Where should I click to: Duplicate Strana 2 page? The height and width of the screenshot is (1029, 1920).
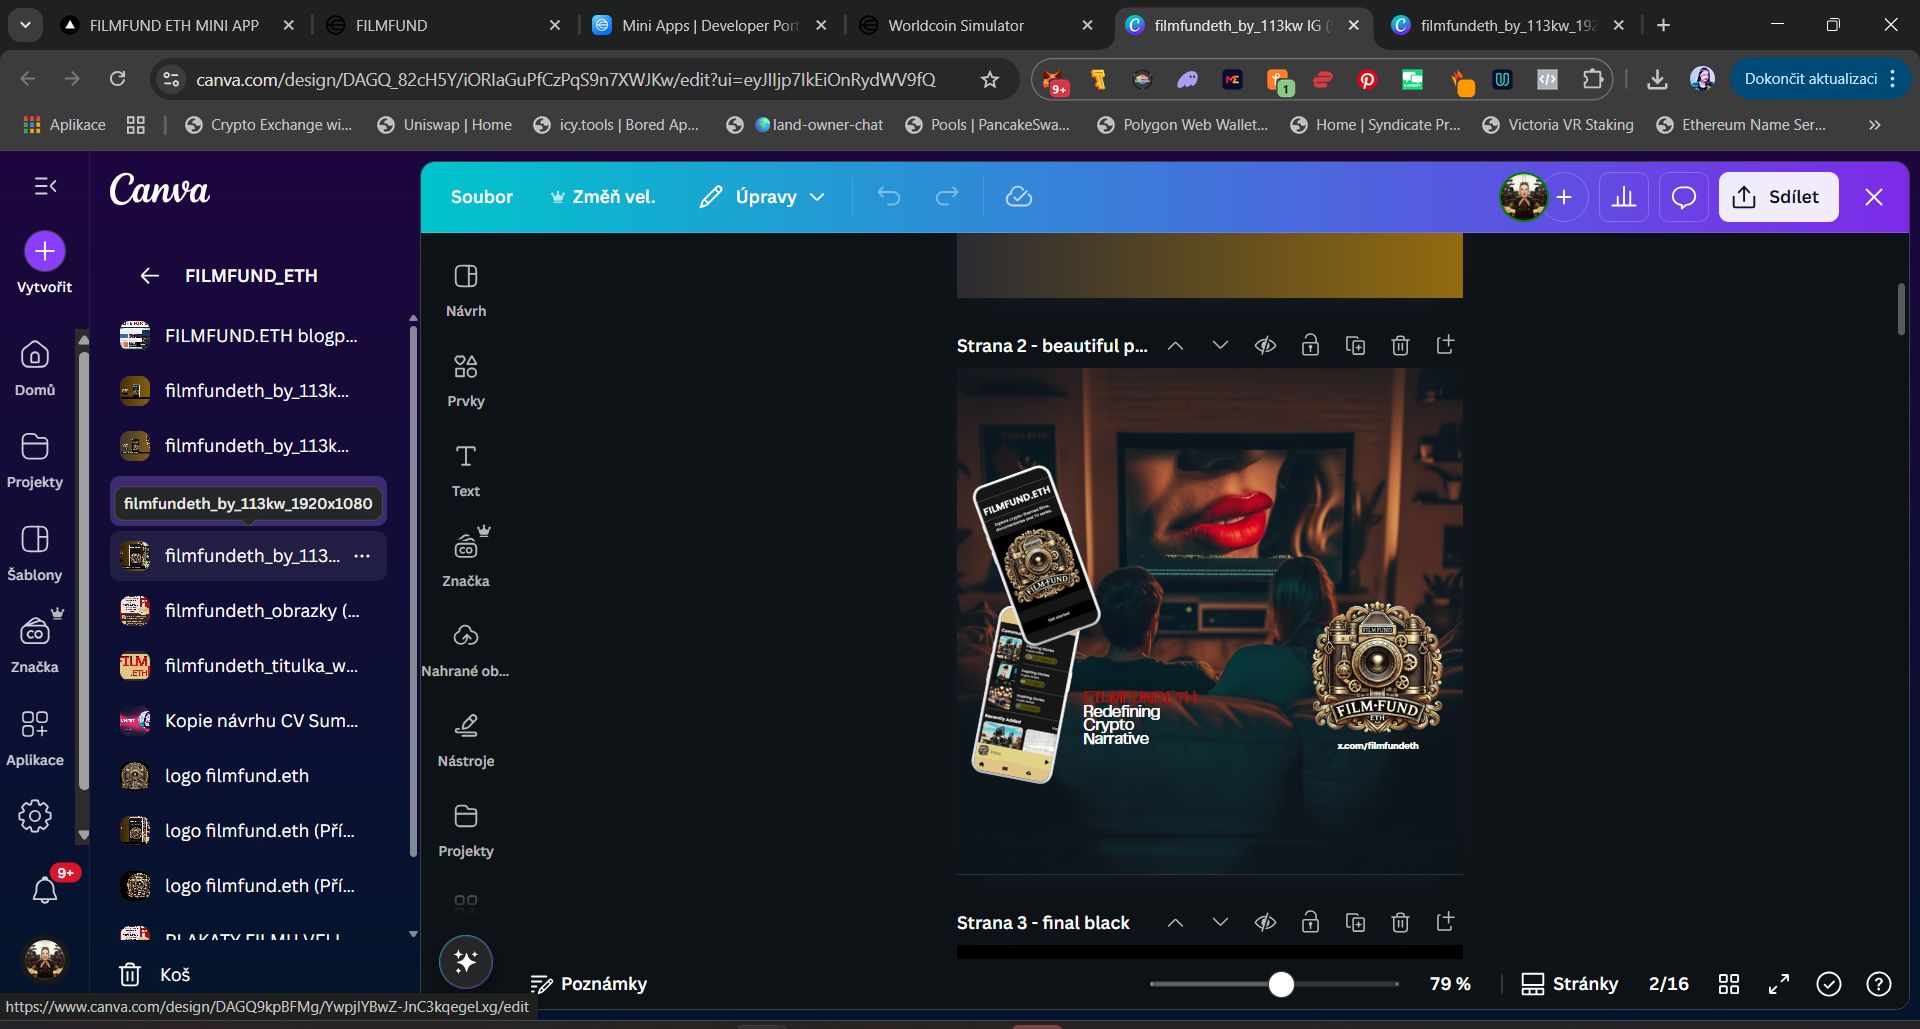(x=1355, y=346)
